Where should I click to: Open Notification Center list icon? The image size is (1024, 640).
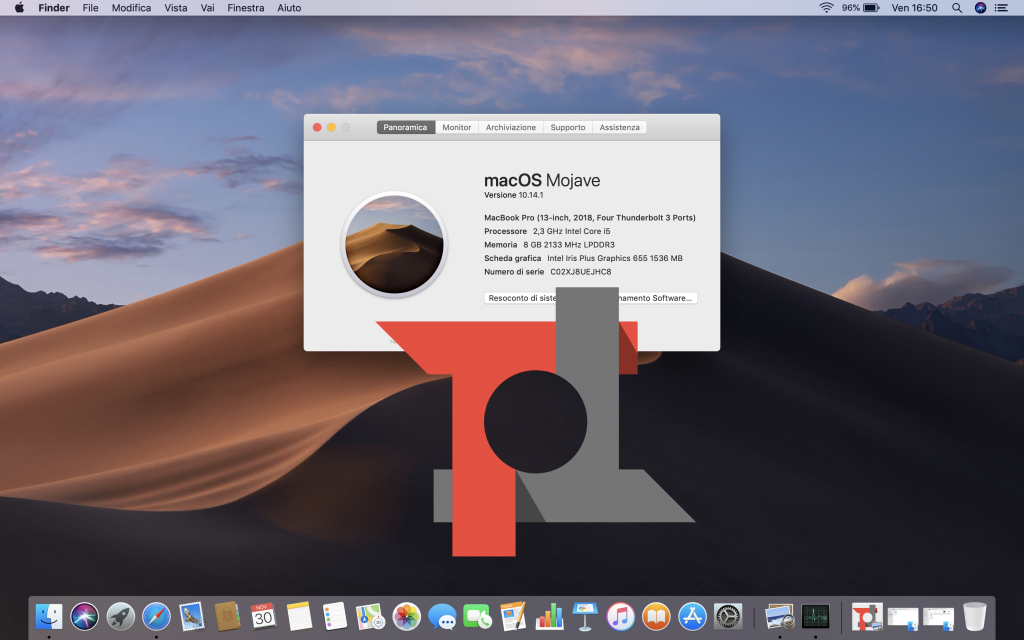(1001, 8)
